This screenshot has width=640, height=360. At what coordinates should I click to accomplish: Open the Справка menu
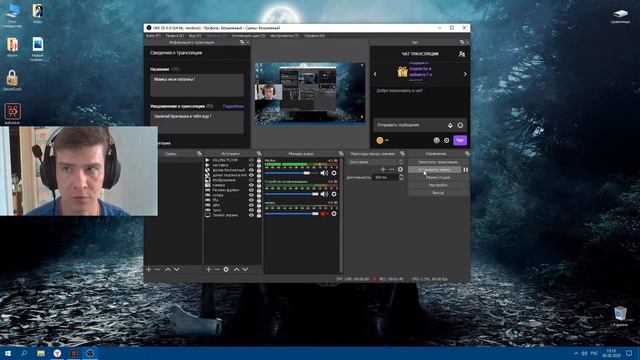coord(314,36)
